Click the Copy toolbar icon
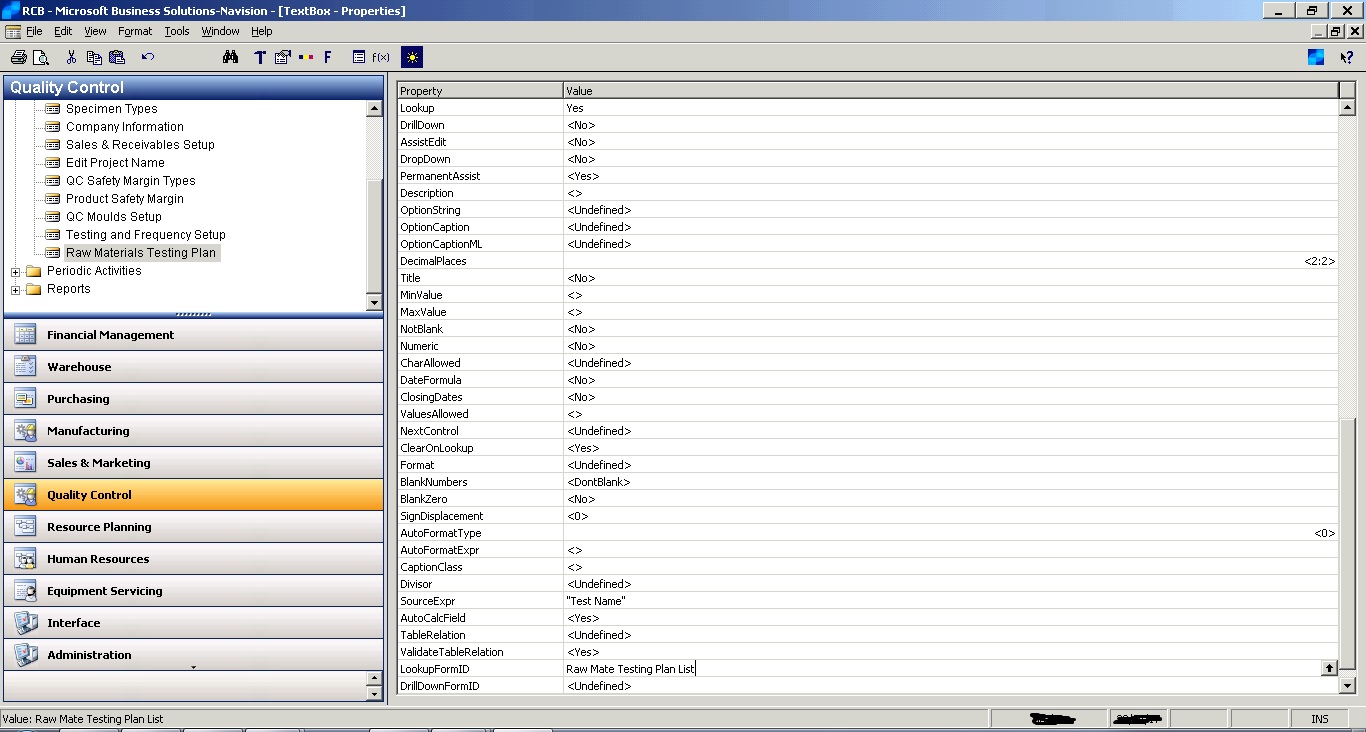 point(94,57)
